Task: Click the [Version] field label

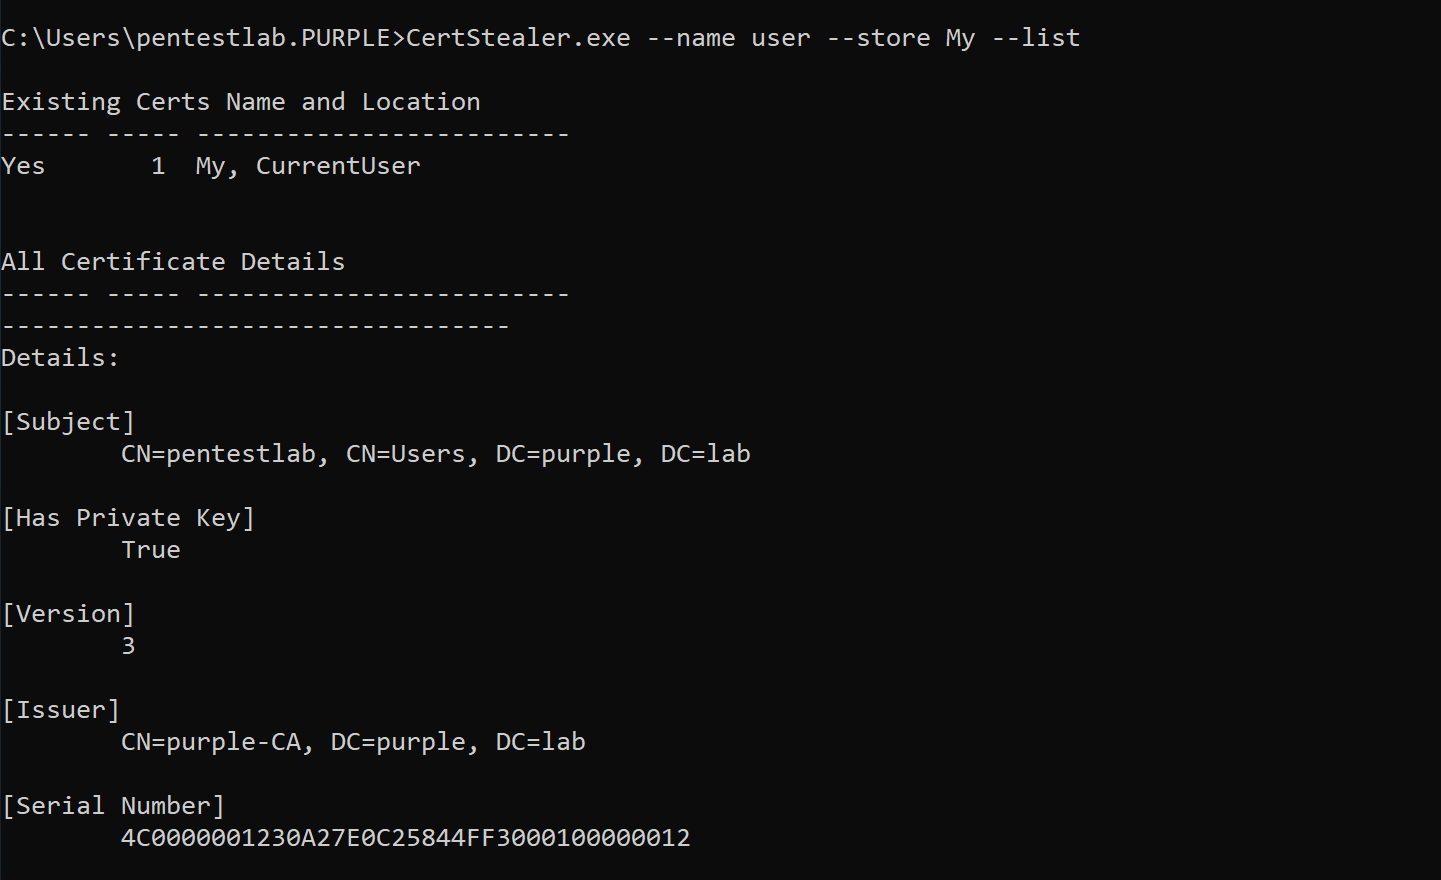Action: [x=68, y=614]
